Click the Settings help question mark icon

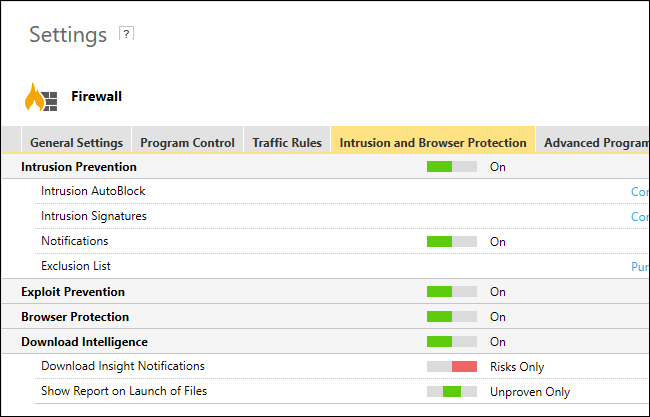coord(126,33)
